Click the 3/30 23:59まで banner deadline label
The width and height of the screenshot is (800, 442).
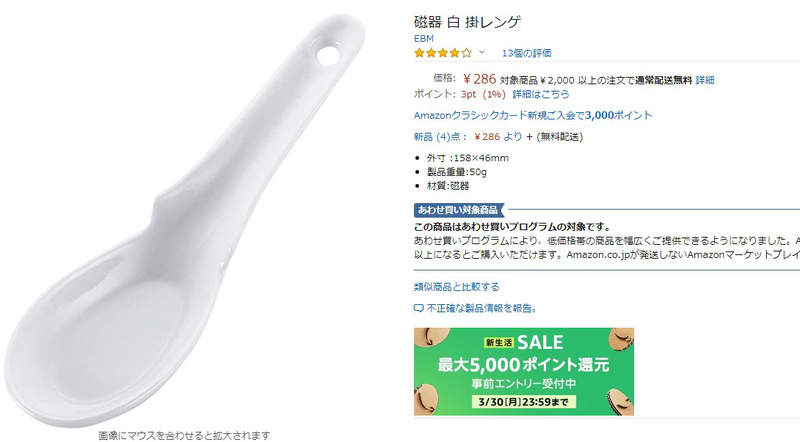coord(523,402)
